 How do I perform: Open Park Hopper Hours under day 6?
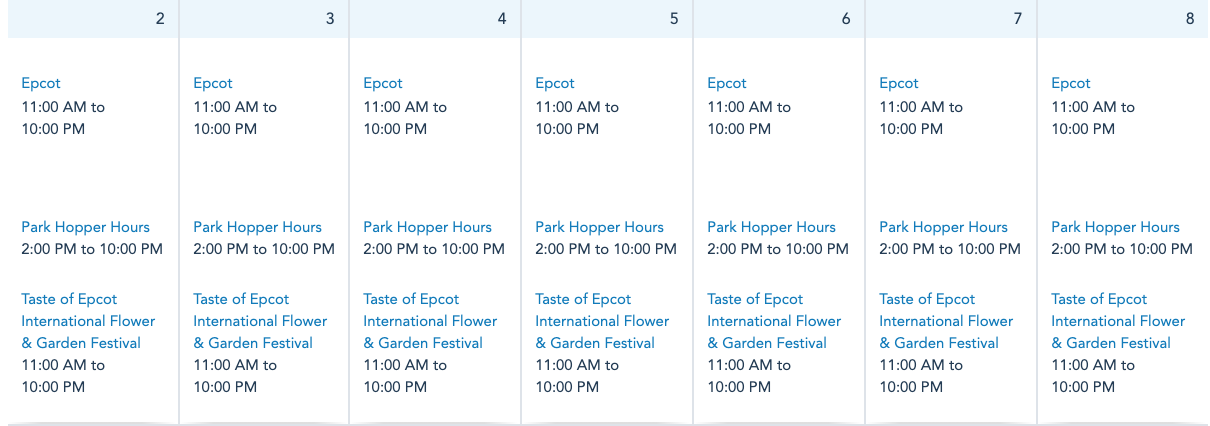pyautogui.click(x=772, y=227)
